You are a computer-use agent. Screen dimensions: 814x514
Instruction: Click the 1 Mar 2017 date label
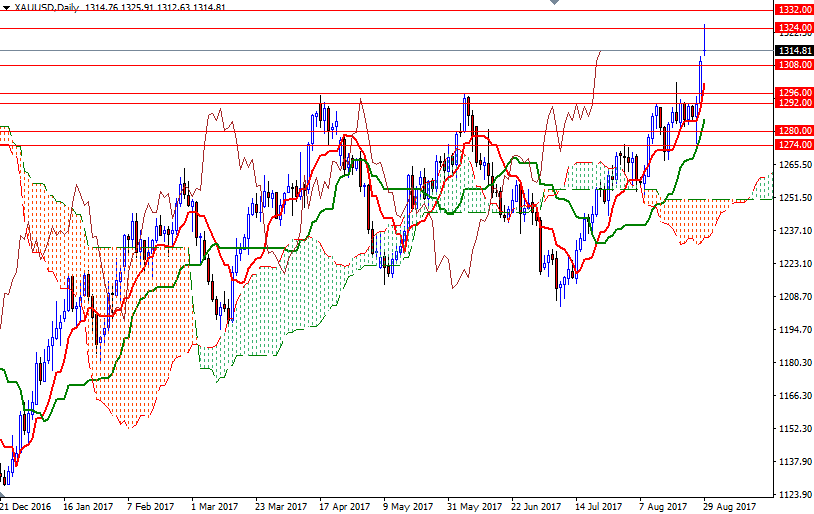[x=214, y=506]
